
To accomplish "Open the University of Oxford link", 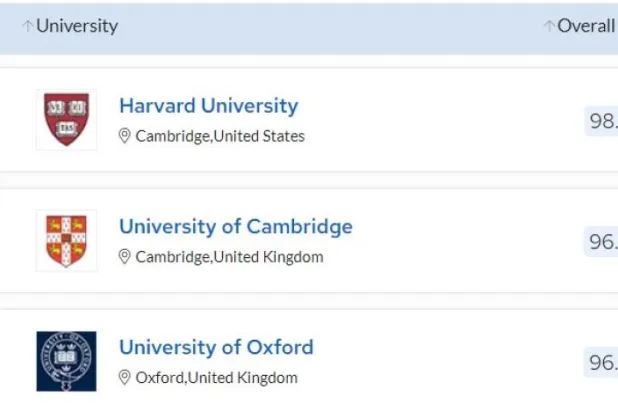I will pos(216,348).
